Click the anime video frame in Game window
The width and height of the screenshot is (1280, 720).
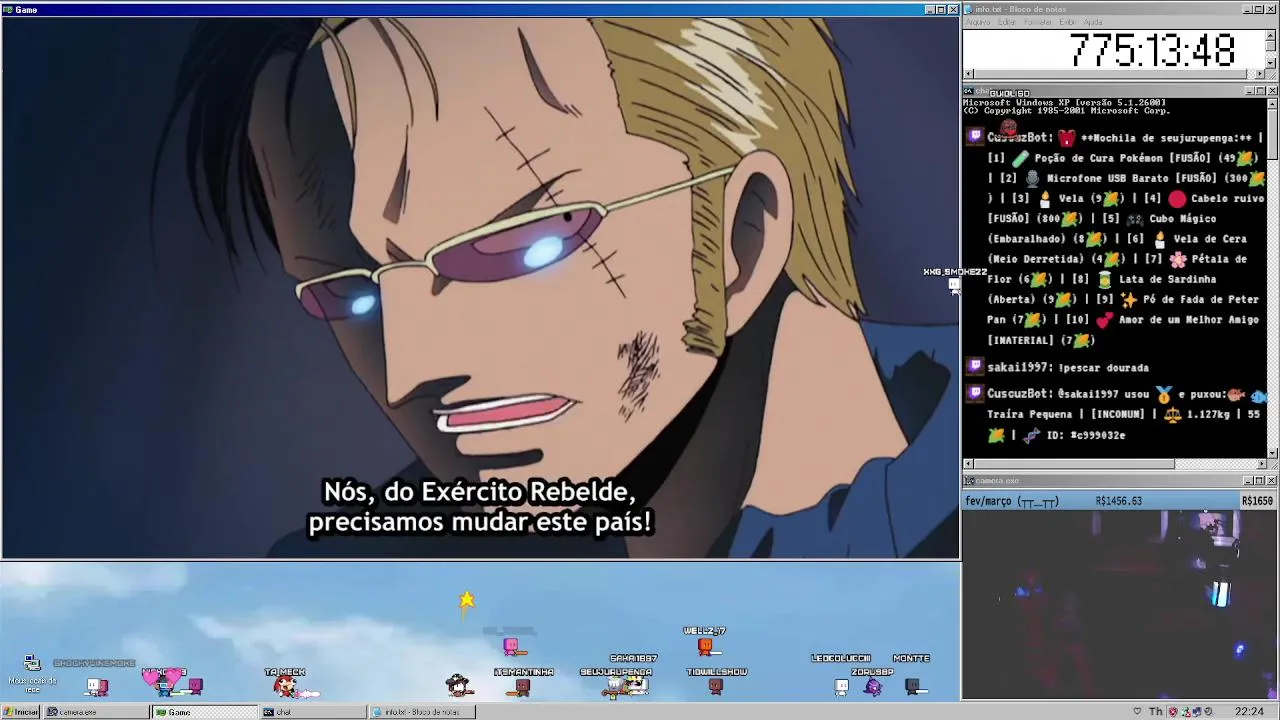point(481,288)
